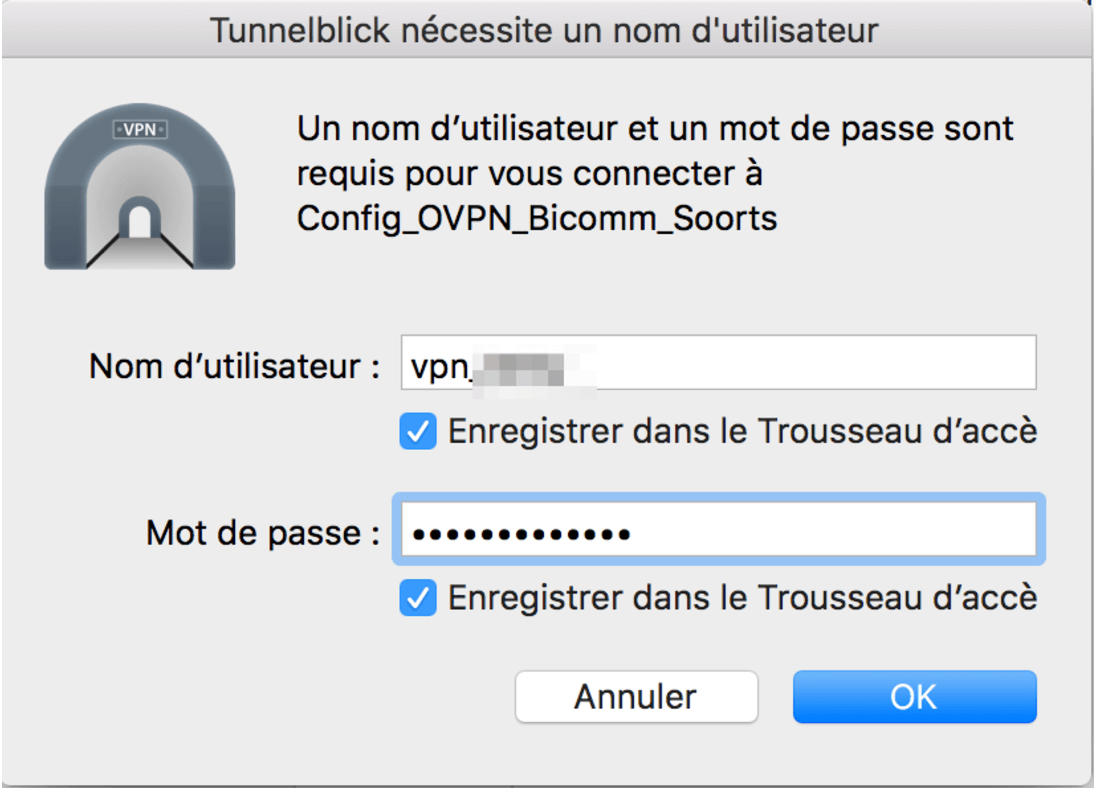
Task: Cancel the dialog with Annuler
Action: [x=636, y=696]
